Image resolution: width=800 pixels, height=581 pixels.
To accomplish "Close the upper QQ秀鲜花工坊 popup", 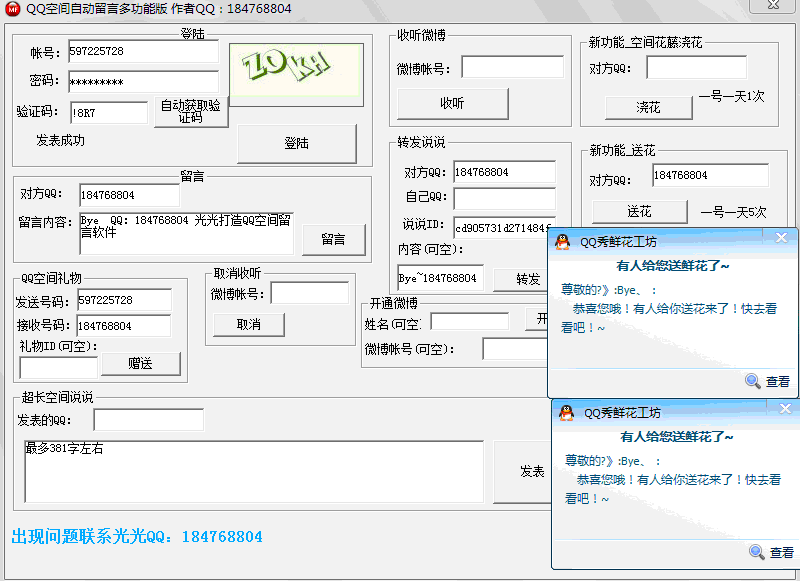I will pos(781,237).
